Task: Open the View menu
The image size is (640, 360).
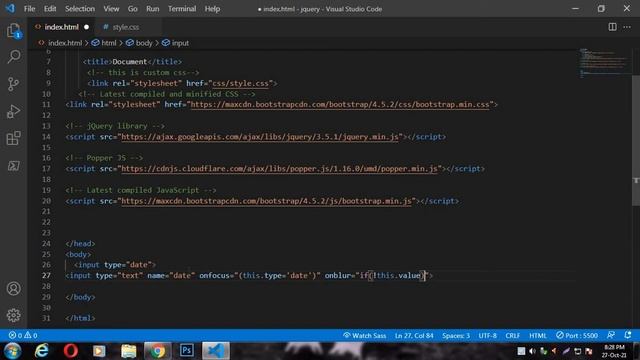Action: tap(111, 9)
